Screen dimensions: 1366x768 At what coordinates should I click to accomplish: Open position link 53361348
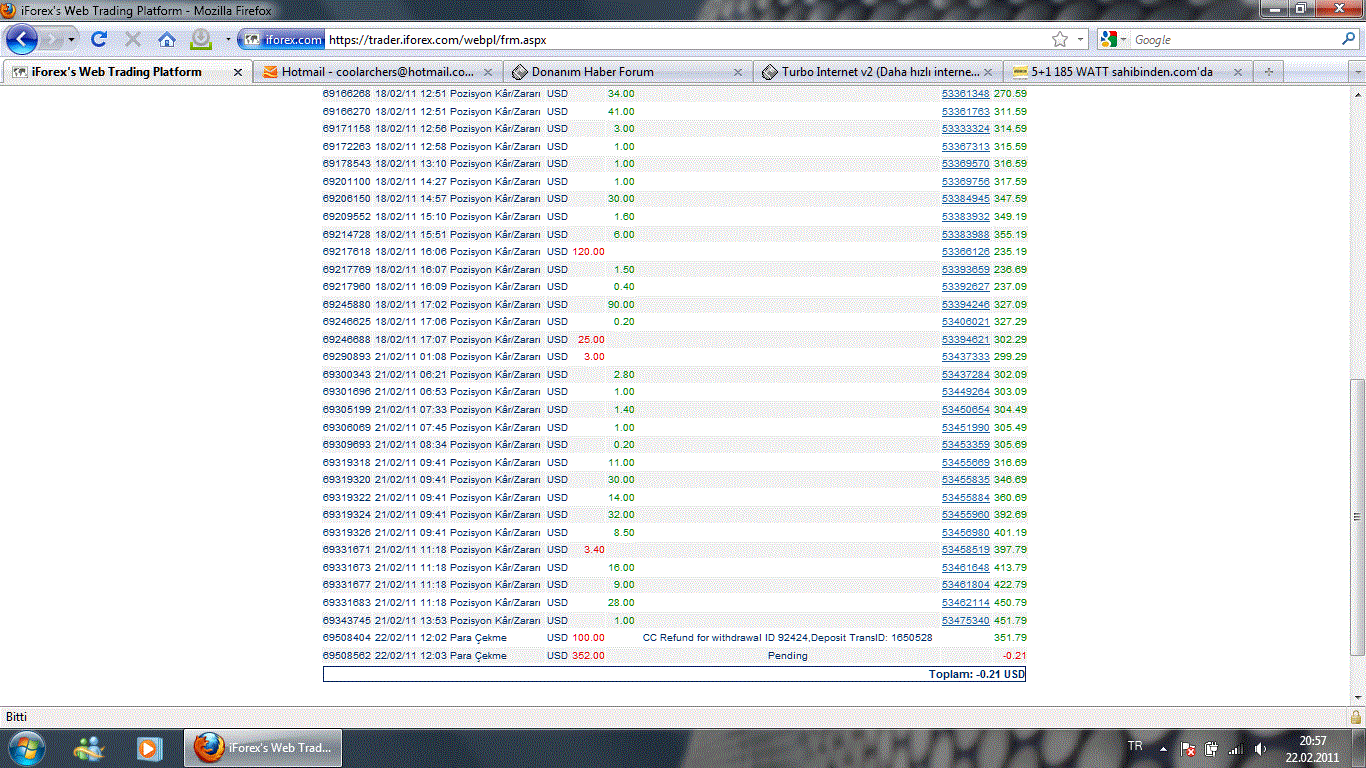[965, 94]
